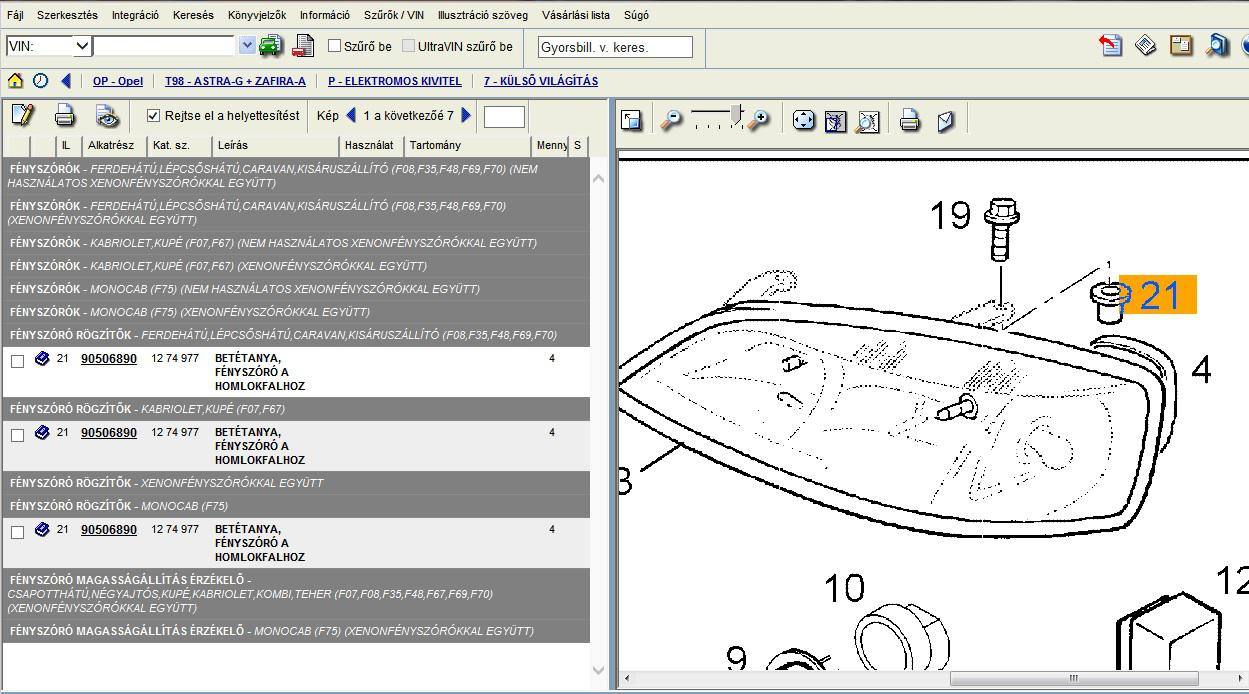The height and width of the screenshot is (694, 1249).
Task: Zoom out the illustration with magnifier minus
Action: click(671, 120)
